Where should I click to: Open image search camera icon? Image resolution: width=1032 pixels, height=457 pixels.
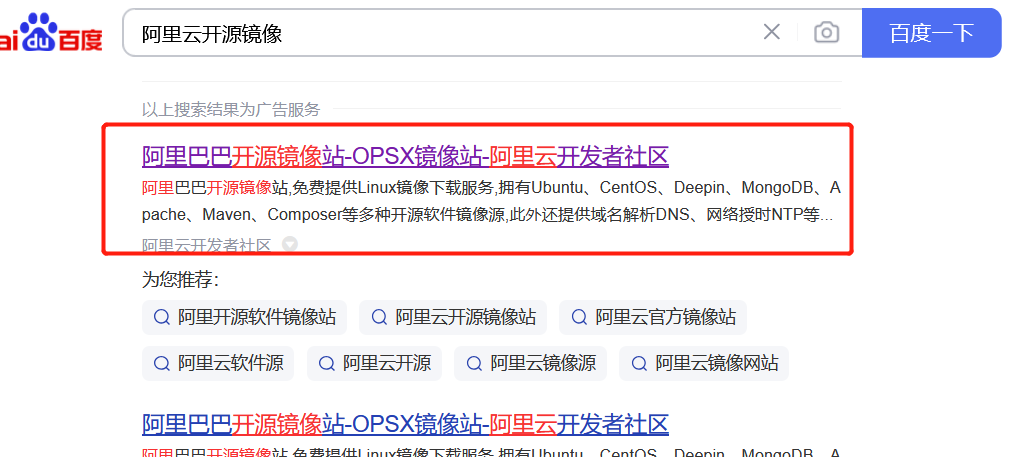[826, 32]
